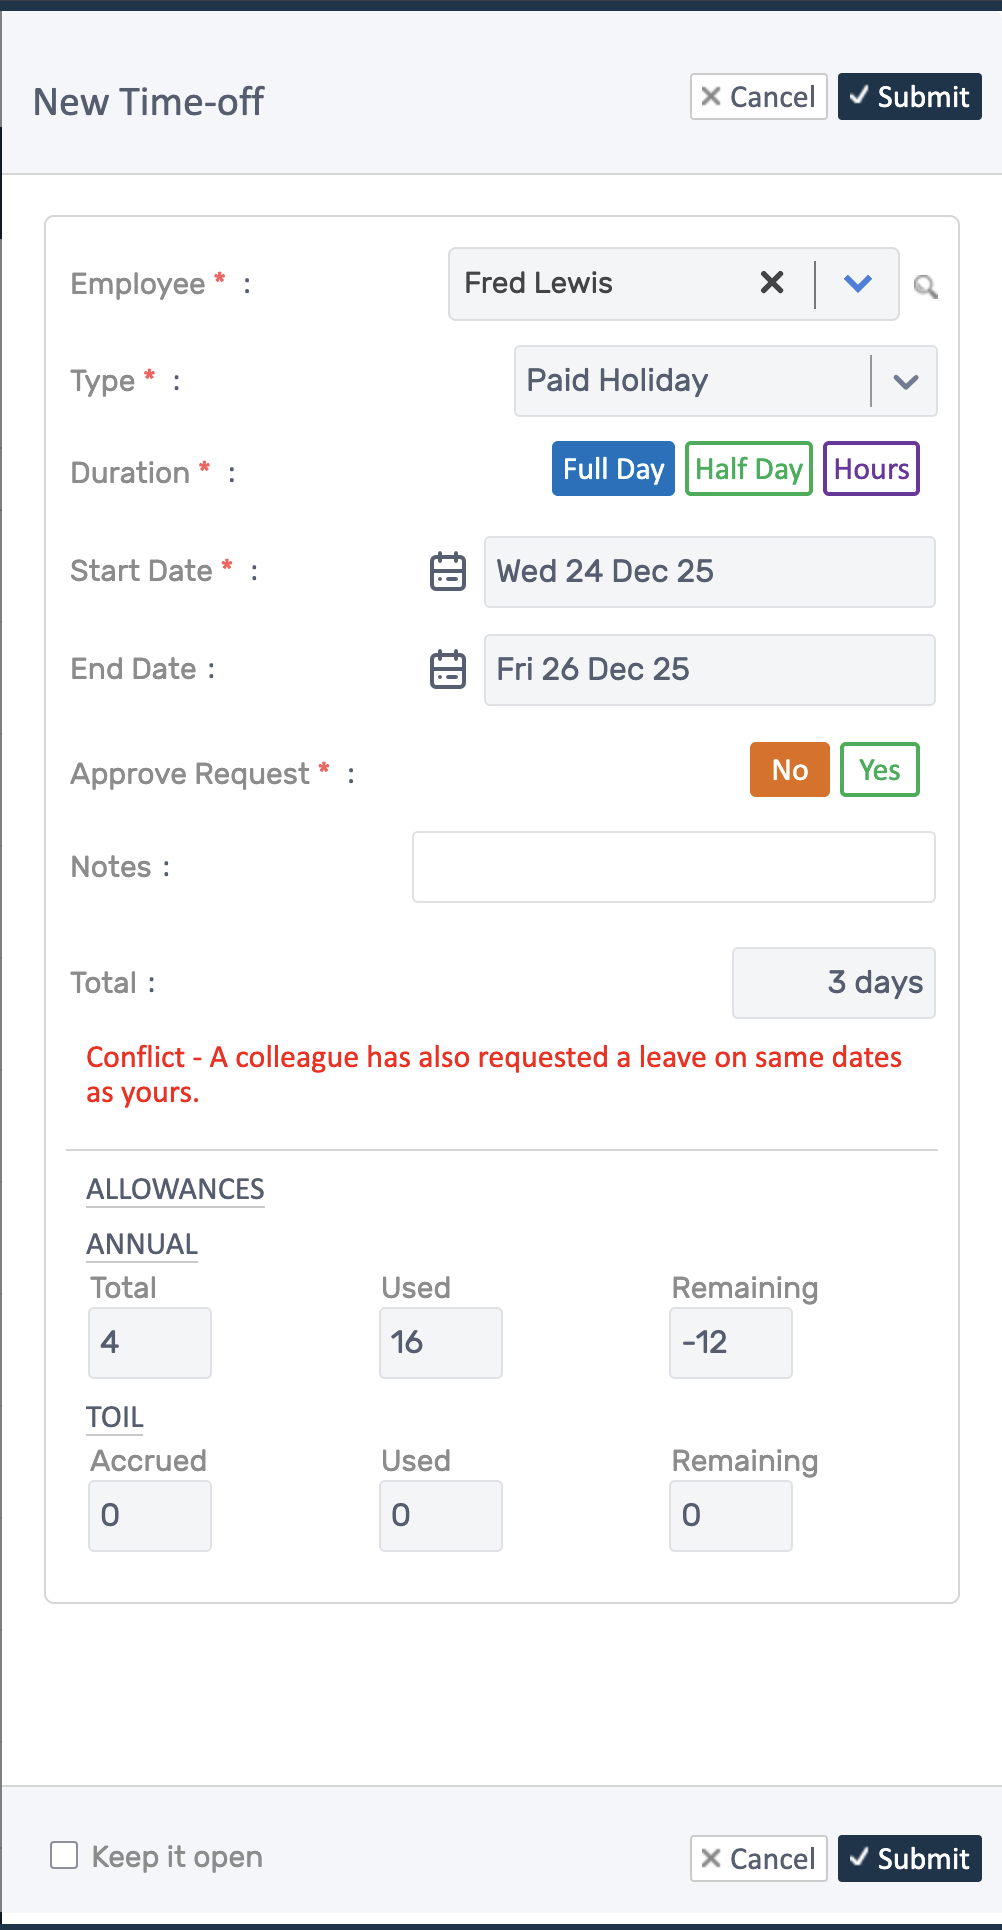Click the ANNUAL allowance label
The image size is (1002, 1930).
point(141,1243)
